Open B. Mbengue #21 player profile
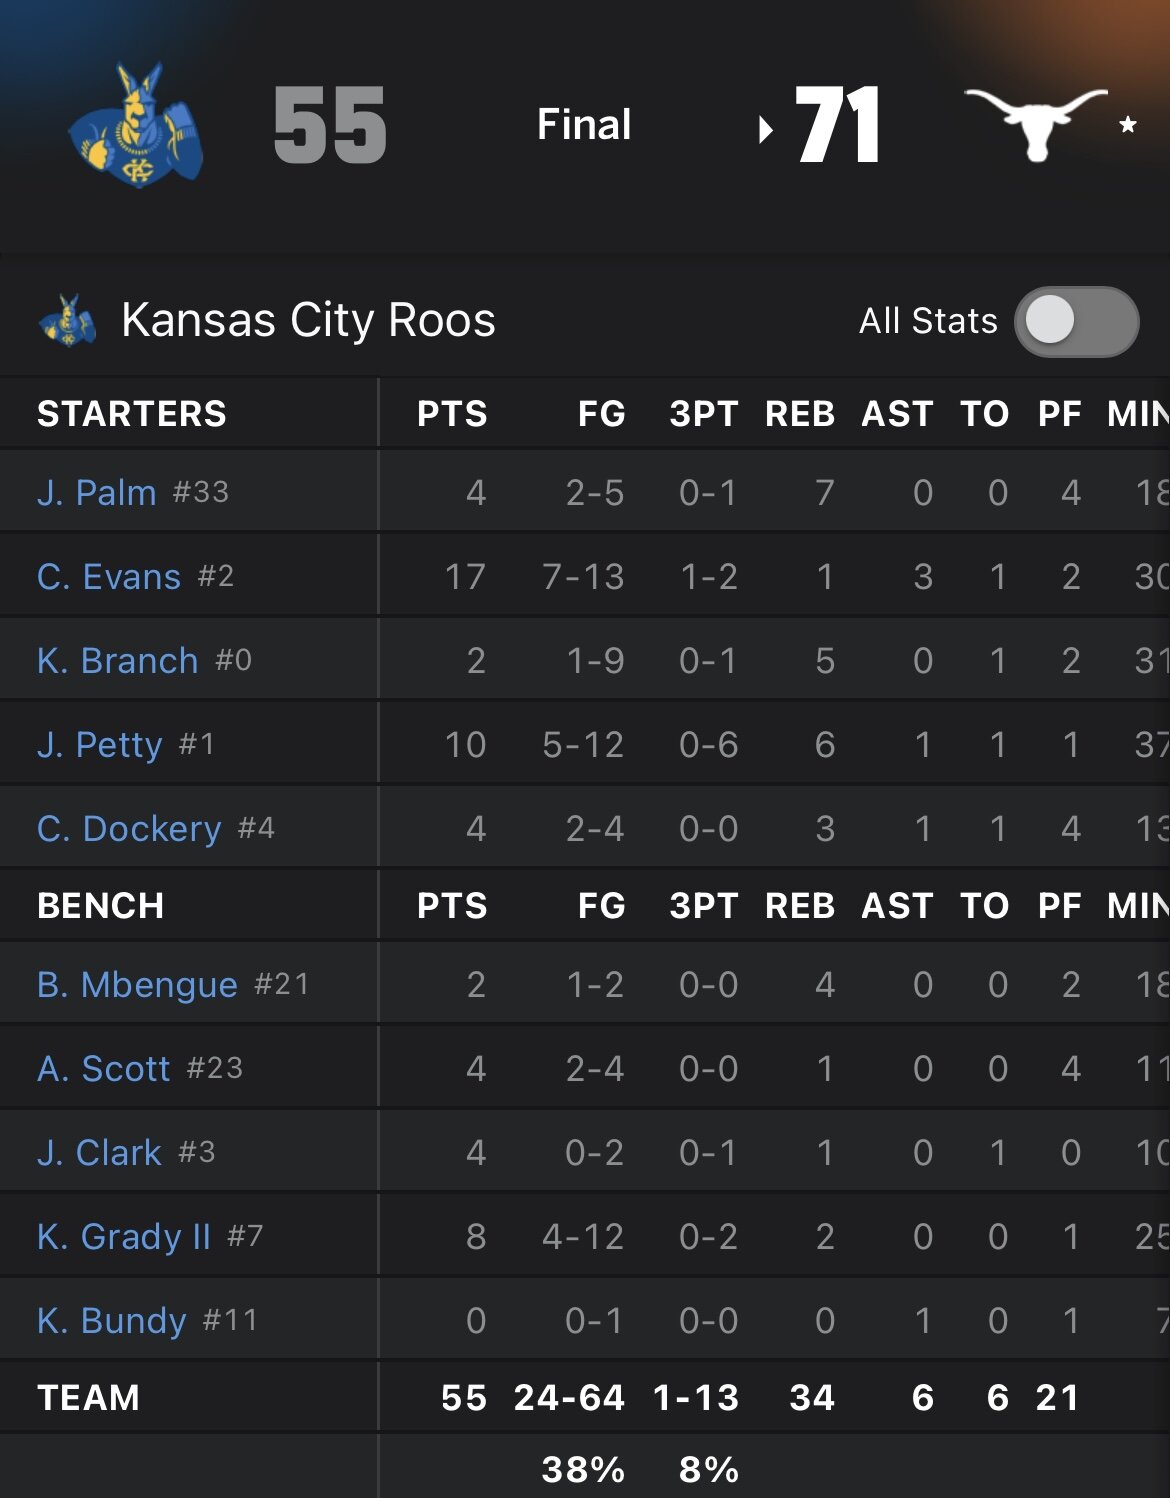This screenshot has width=1170, height=1498. coord(137,984)
